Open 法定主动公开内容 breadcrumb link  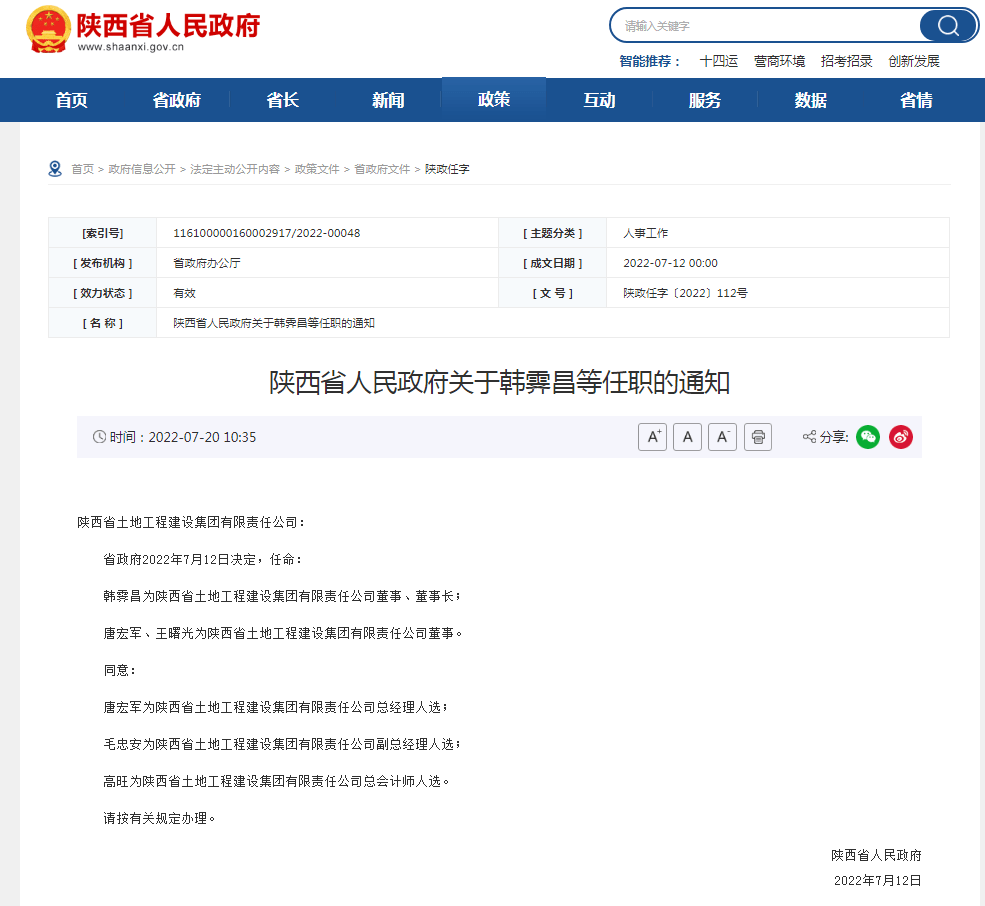pyautogui.click(x=235, y=169)
